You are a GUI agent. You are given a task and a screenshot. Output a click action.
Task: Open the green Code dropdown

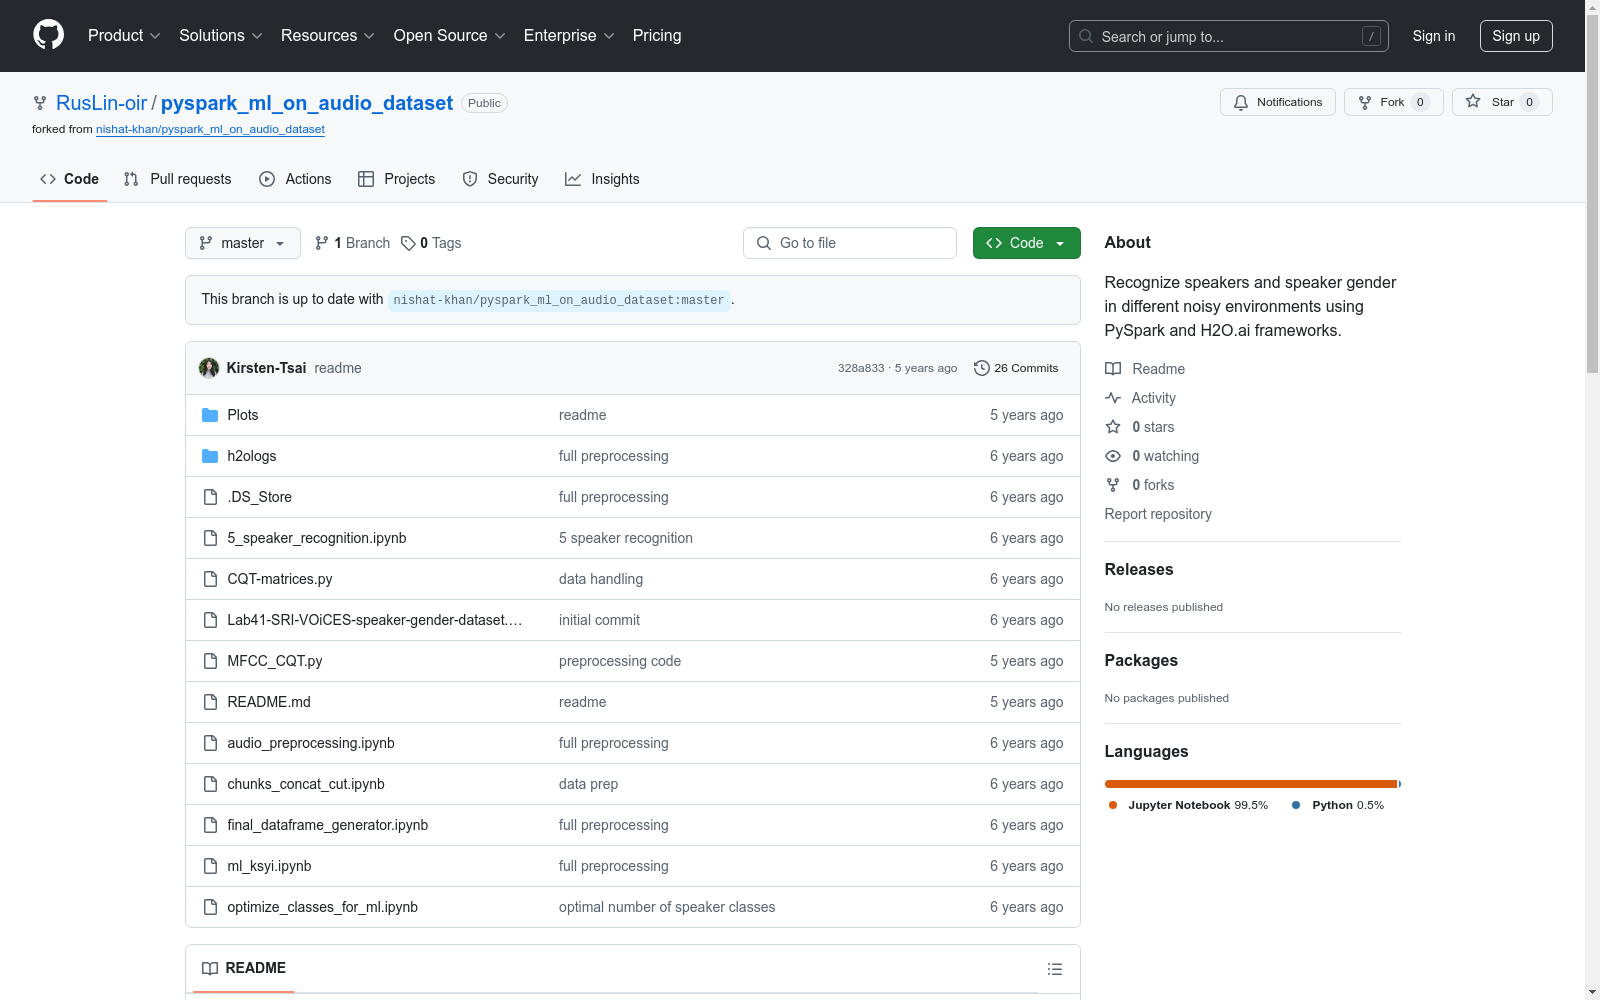1027,243
